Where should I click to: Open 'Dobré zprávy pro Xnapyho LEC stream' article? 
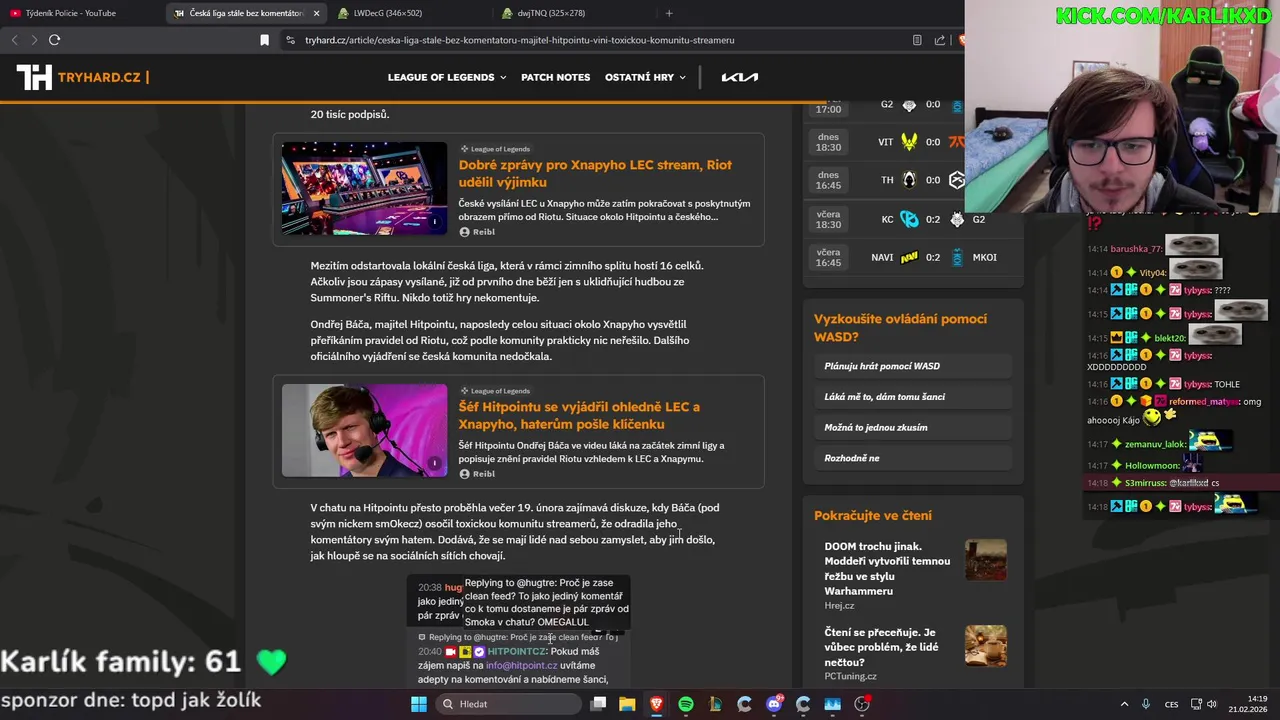click(595, 174)
